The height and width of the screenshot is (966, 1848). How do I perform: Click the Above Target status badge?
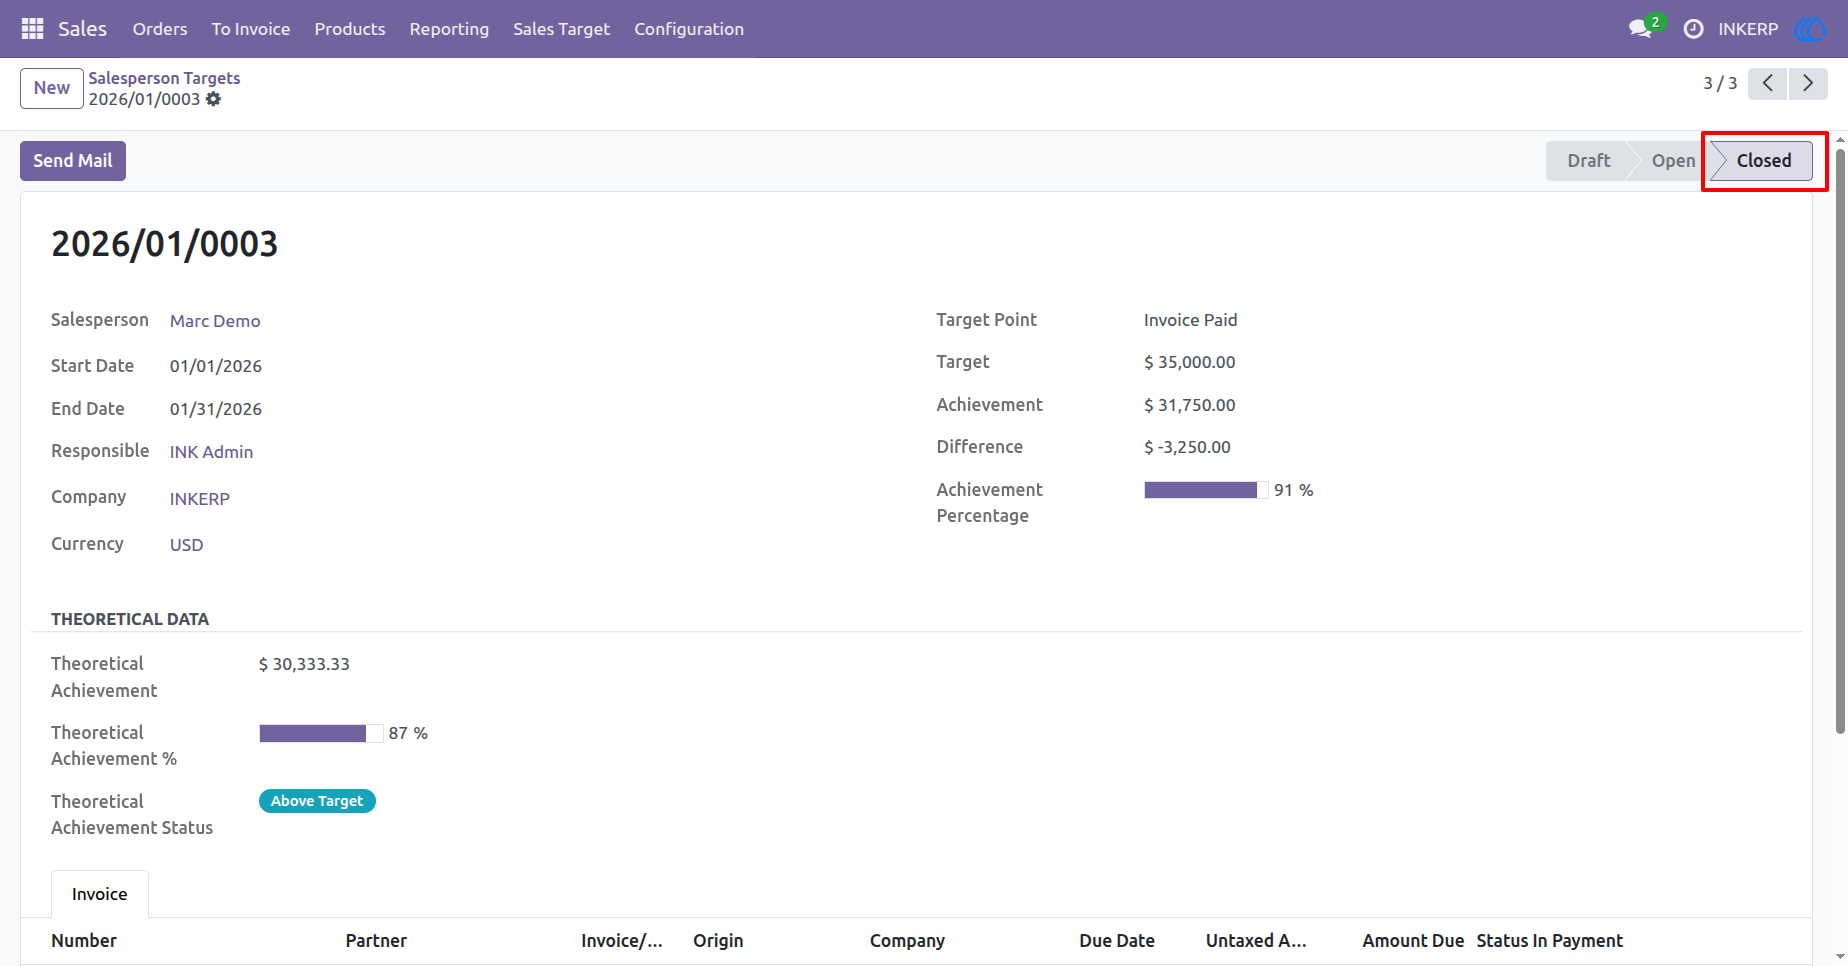point(317,801)
